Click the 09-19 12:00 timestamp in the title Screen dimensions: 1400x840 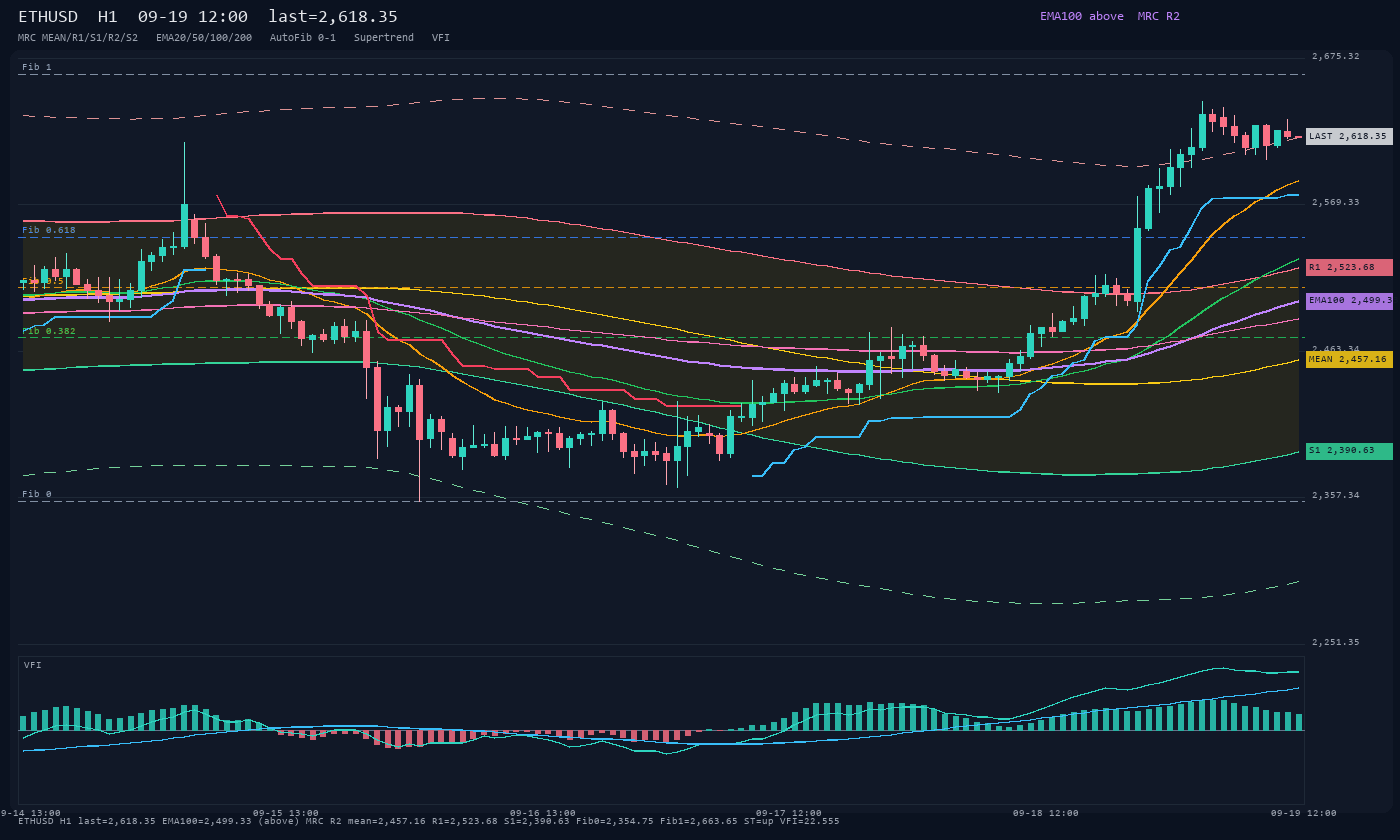[193, 17]
